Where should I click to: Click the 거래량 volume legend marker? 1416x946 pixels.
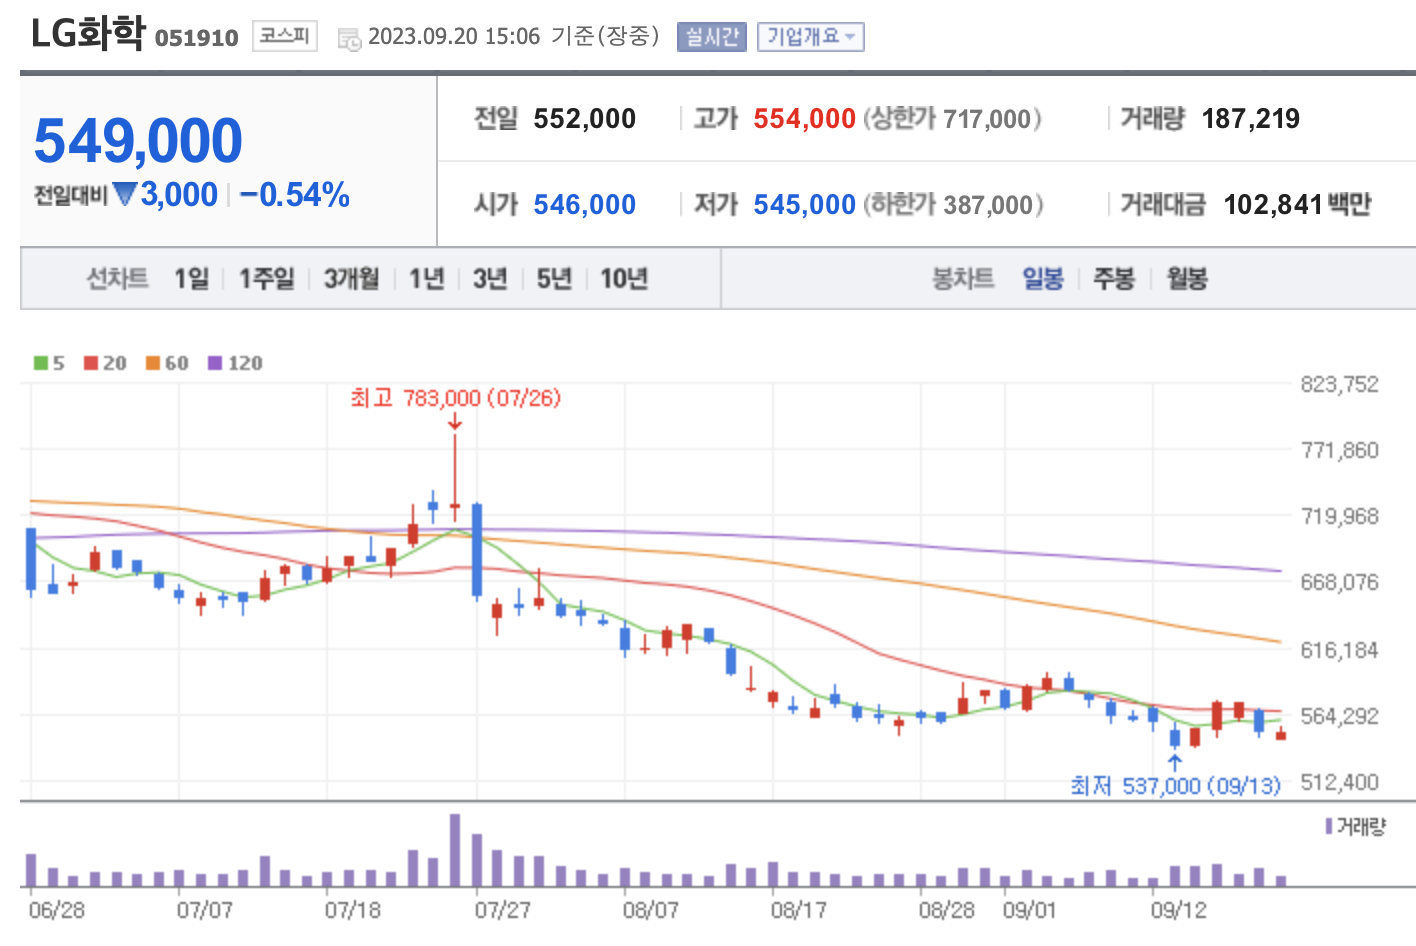(x=1329, y=826)
